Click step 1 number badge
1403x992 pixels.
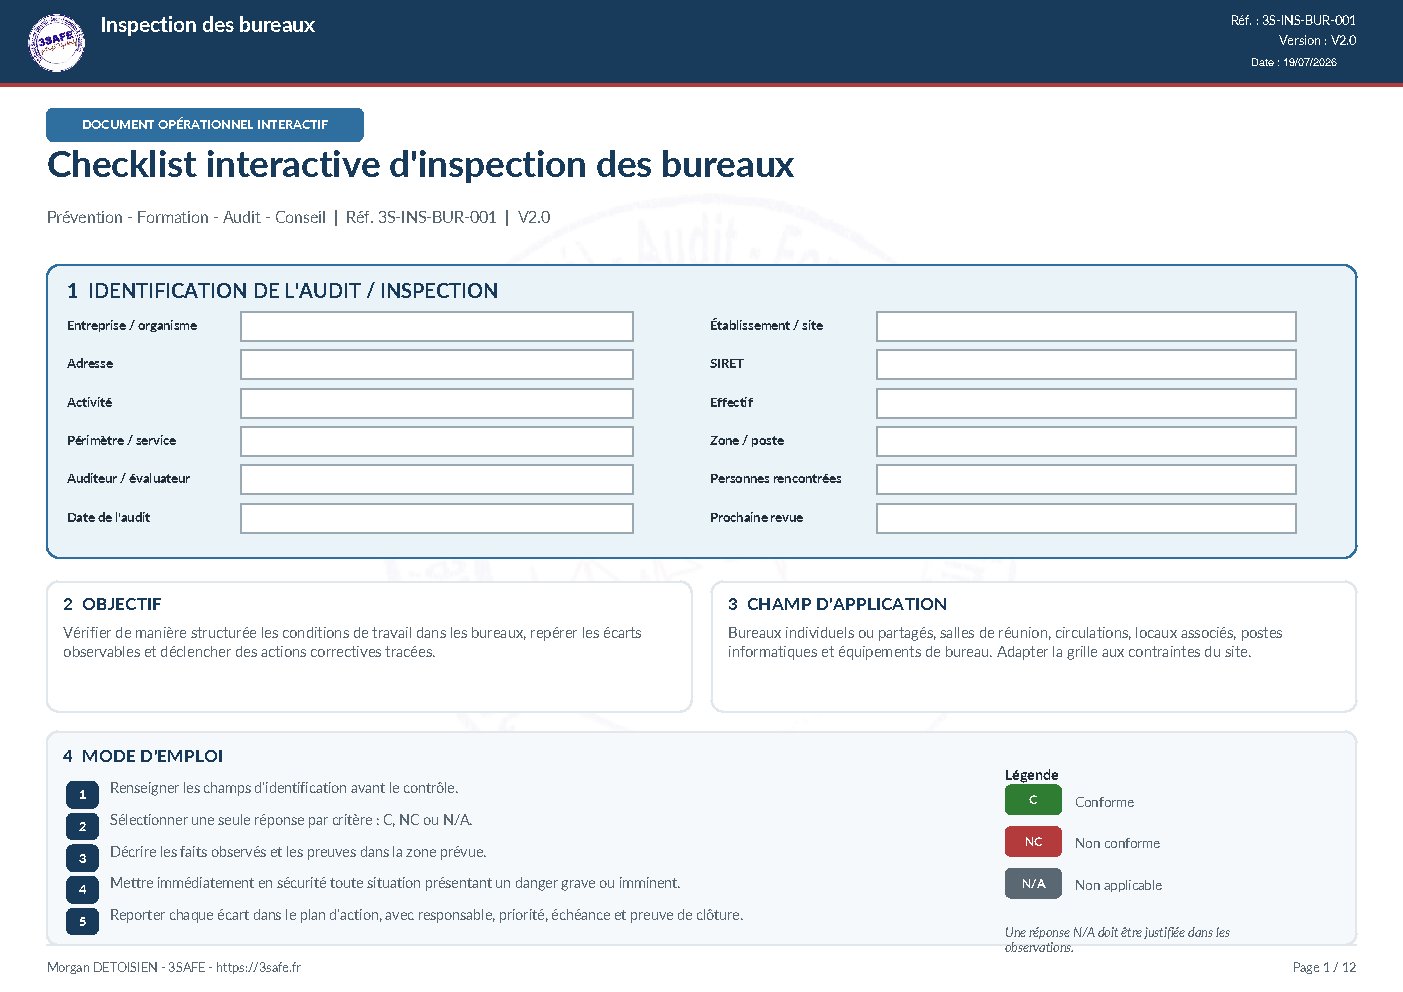click(82, 795)
